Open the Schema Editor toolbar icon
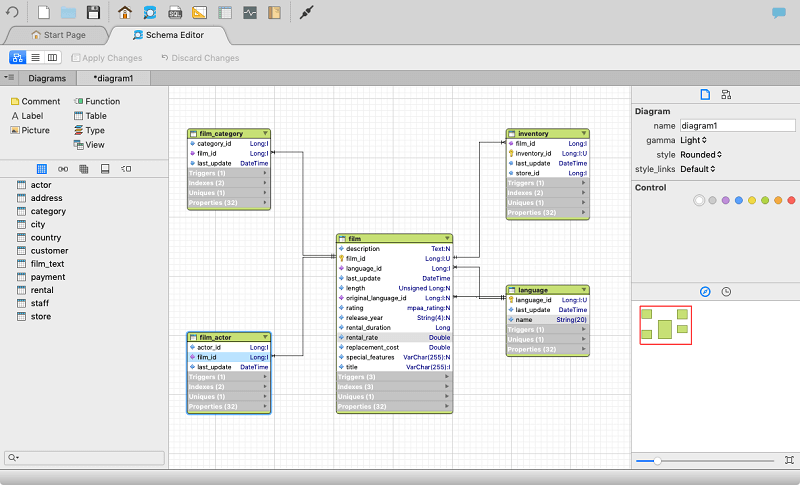 149,12
